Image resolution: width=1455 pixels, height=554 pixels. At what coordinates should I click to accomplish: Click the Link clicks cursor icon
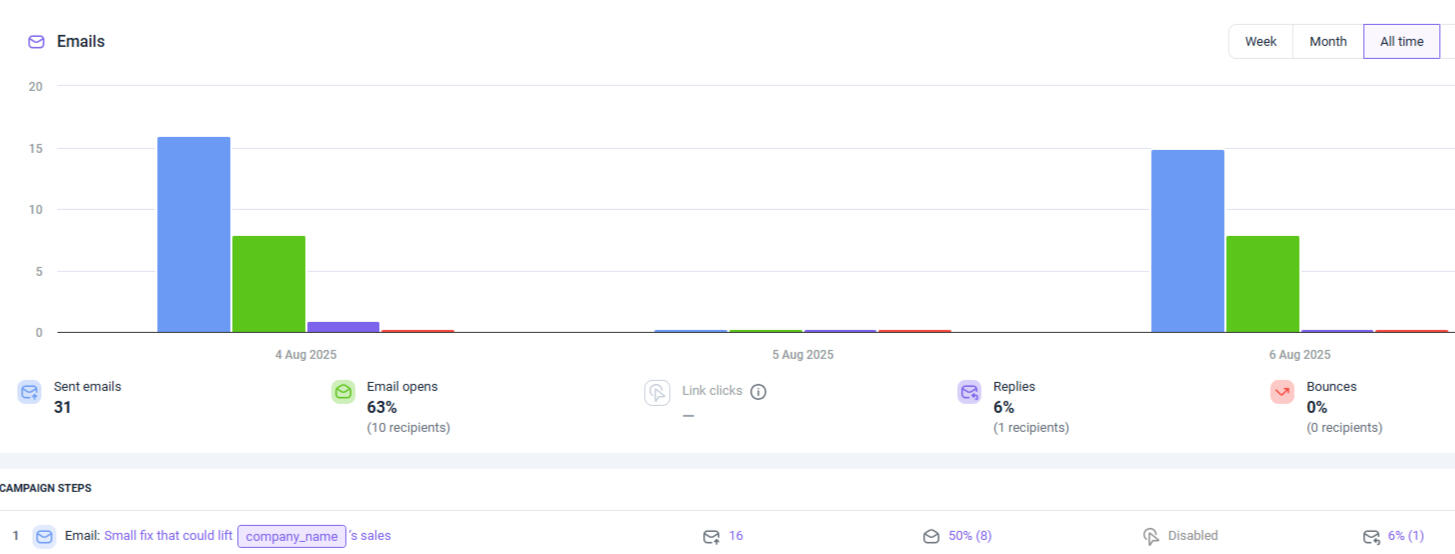coord(656,392)
